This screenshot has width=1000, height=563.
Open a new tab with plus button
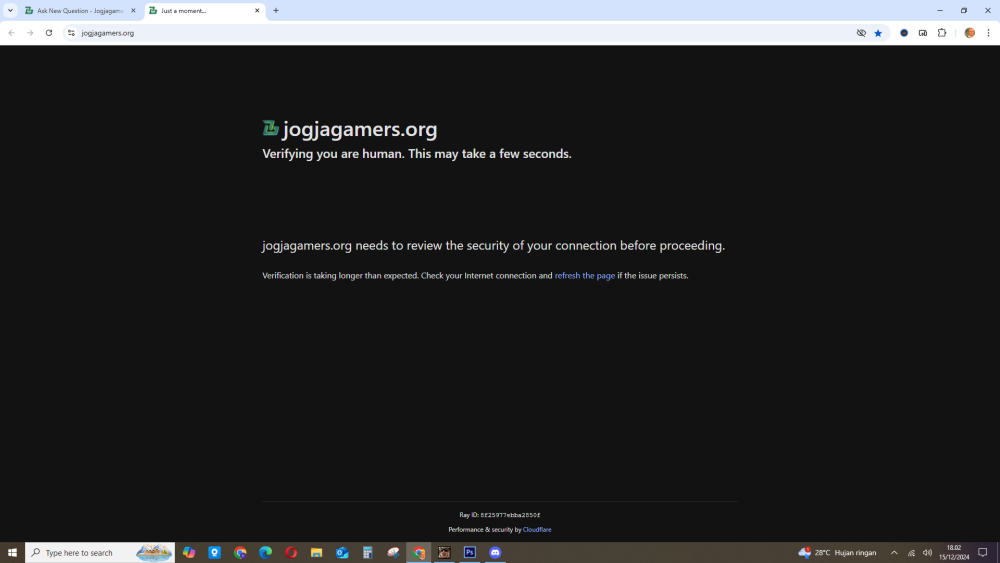point(276,11)
